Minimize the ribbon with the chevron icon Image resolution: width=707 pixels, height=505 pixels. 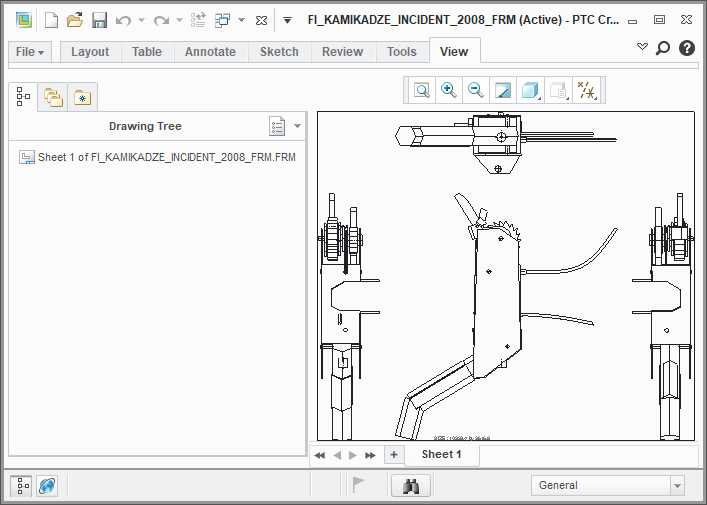(642, 46)
